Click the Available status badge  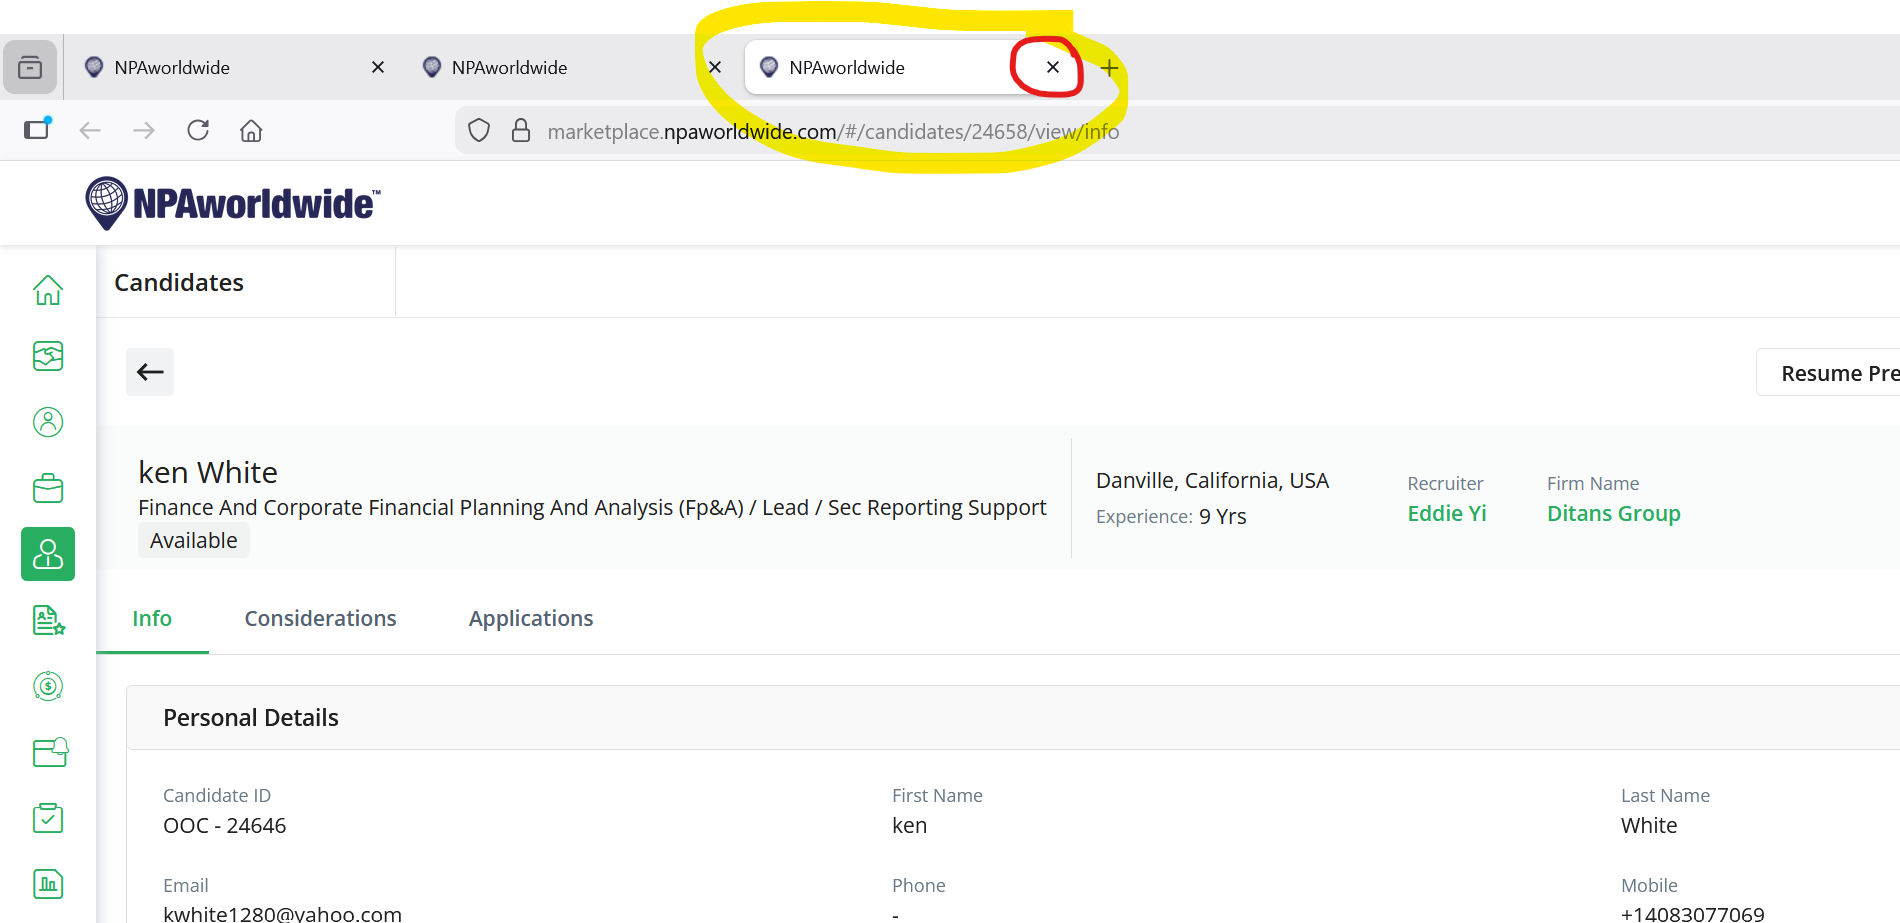click(194, 541)
